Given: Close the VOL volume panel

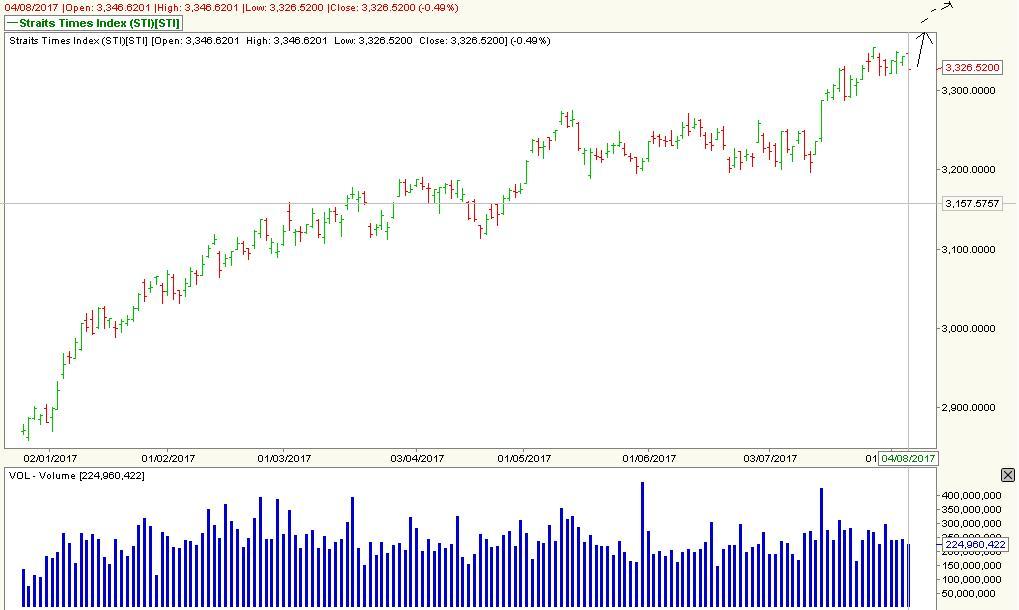Looking at the screenshot, I should 1007,476.
